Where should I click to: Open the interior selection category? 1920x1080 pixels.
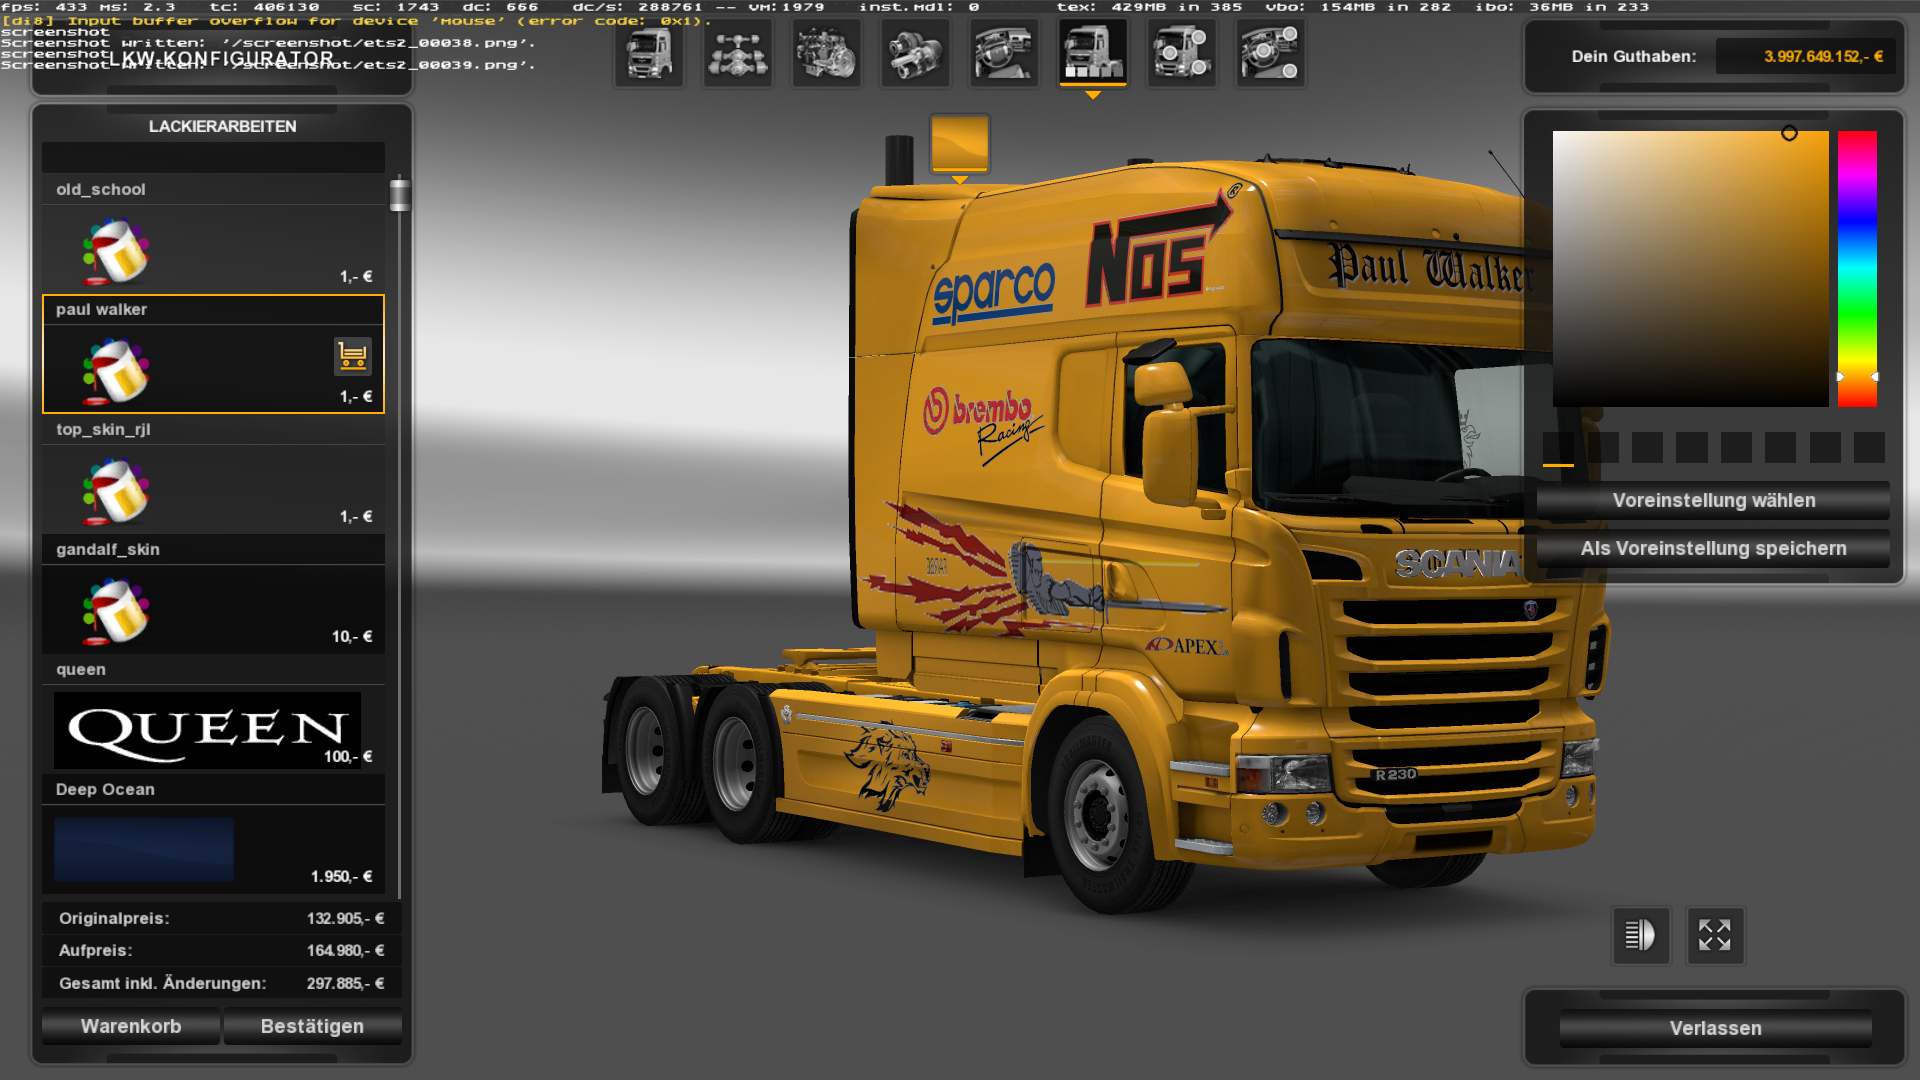click(1004, 53)
